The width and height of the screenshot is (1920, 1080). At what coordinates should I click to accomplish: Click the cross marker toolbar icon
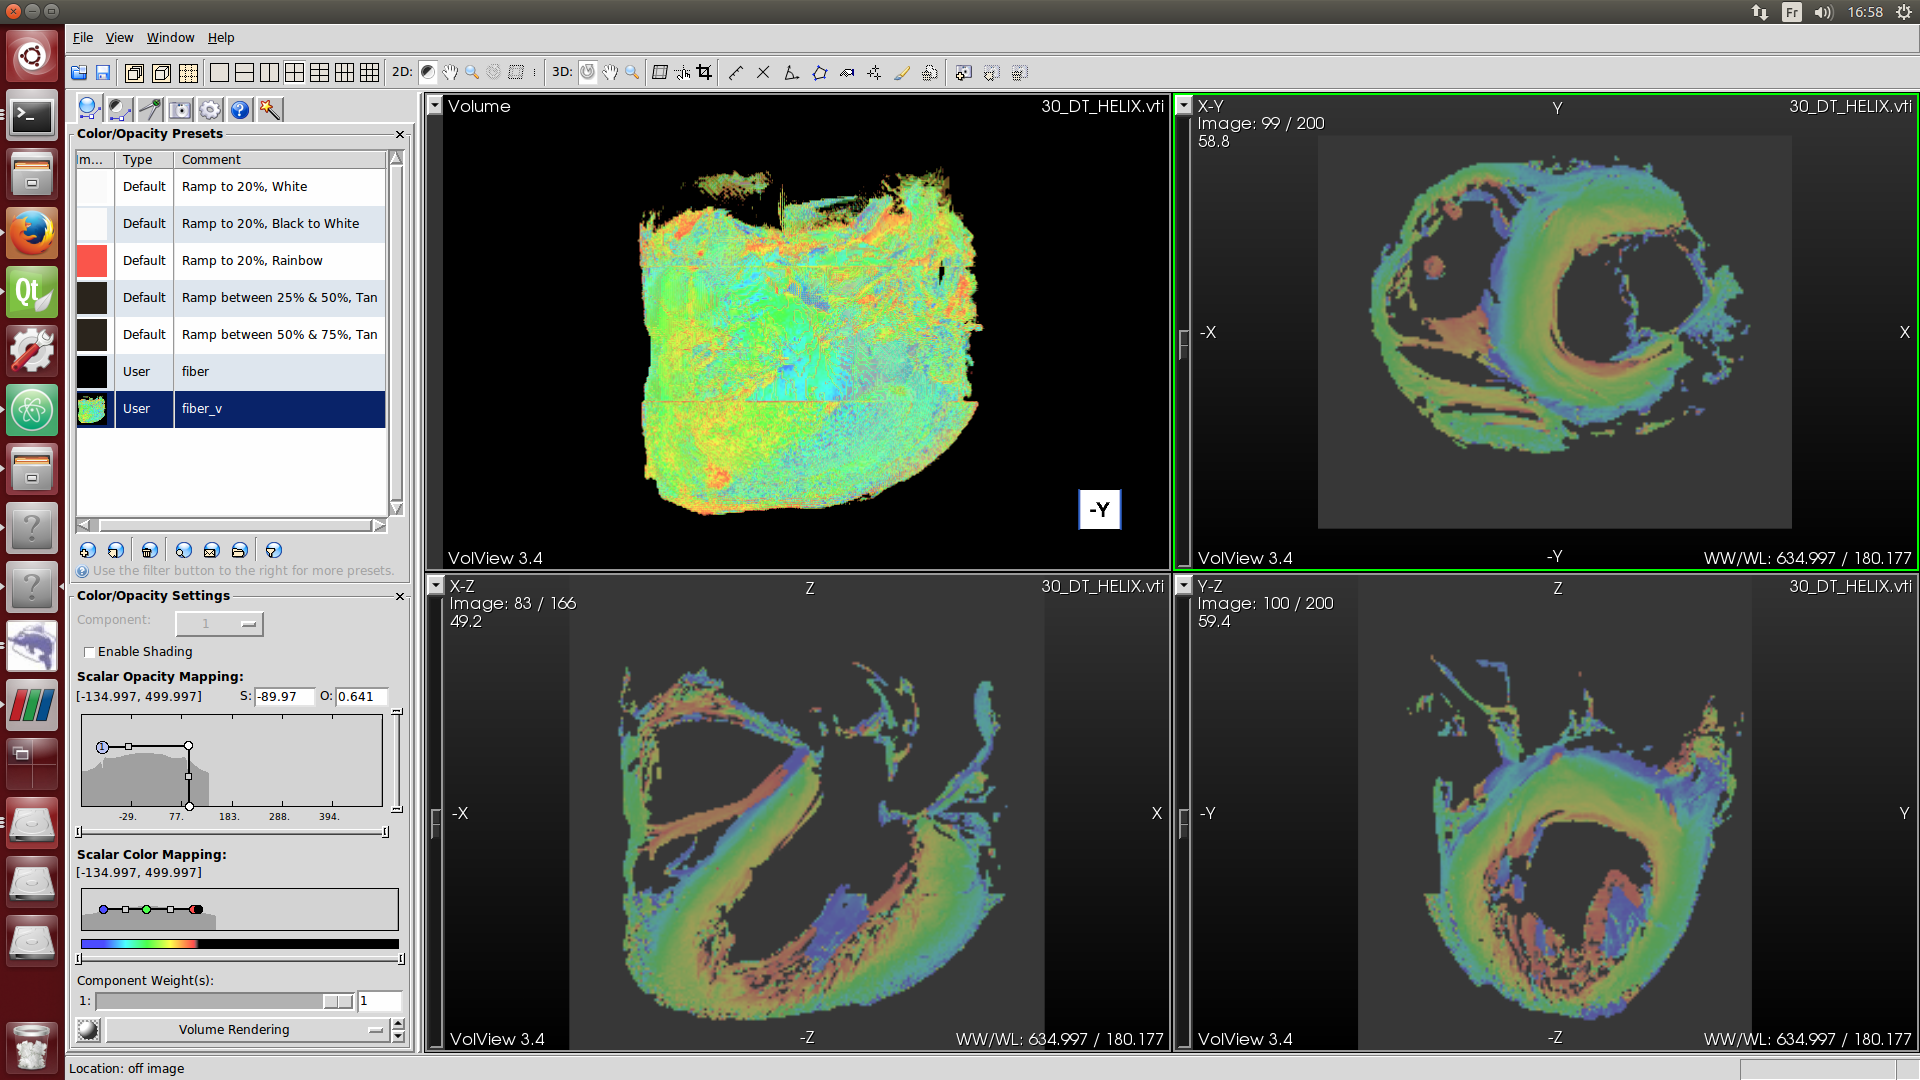[763, 72]
